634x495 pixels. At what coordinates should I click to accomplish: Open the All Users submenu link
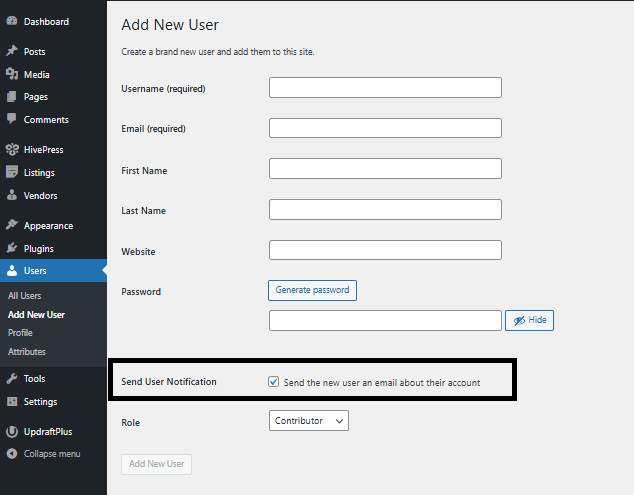tap(25, 296)
